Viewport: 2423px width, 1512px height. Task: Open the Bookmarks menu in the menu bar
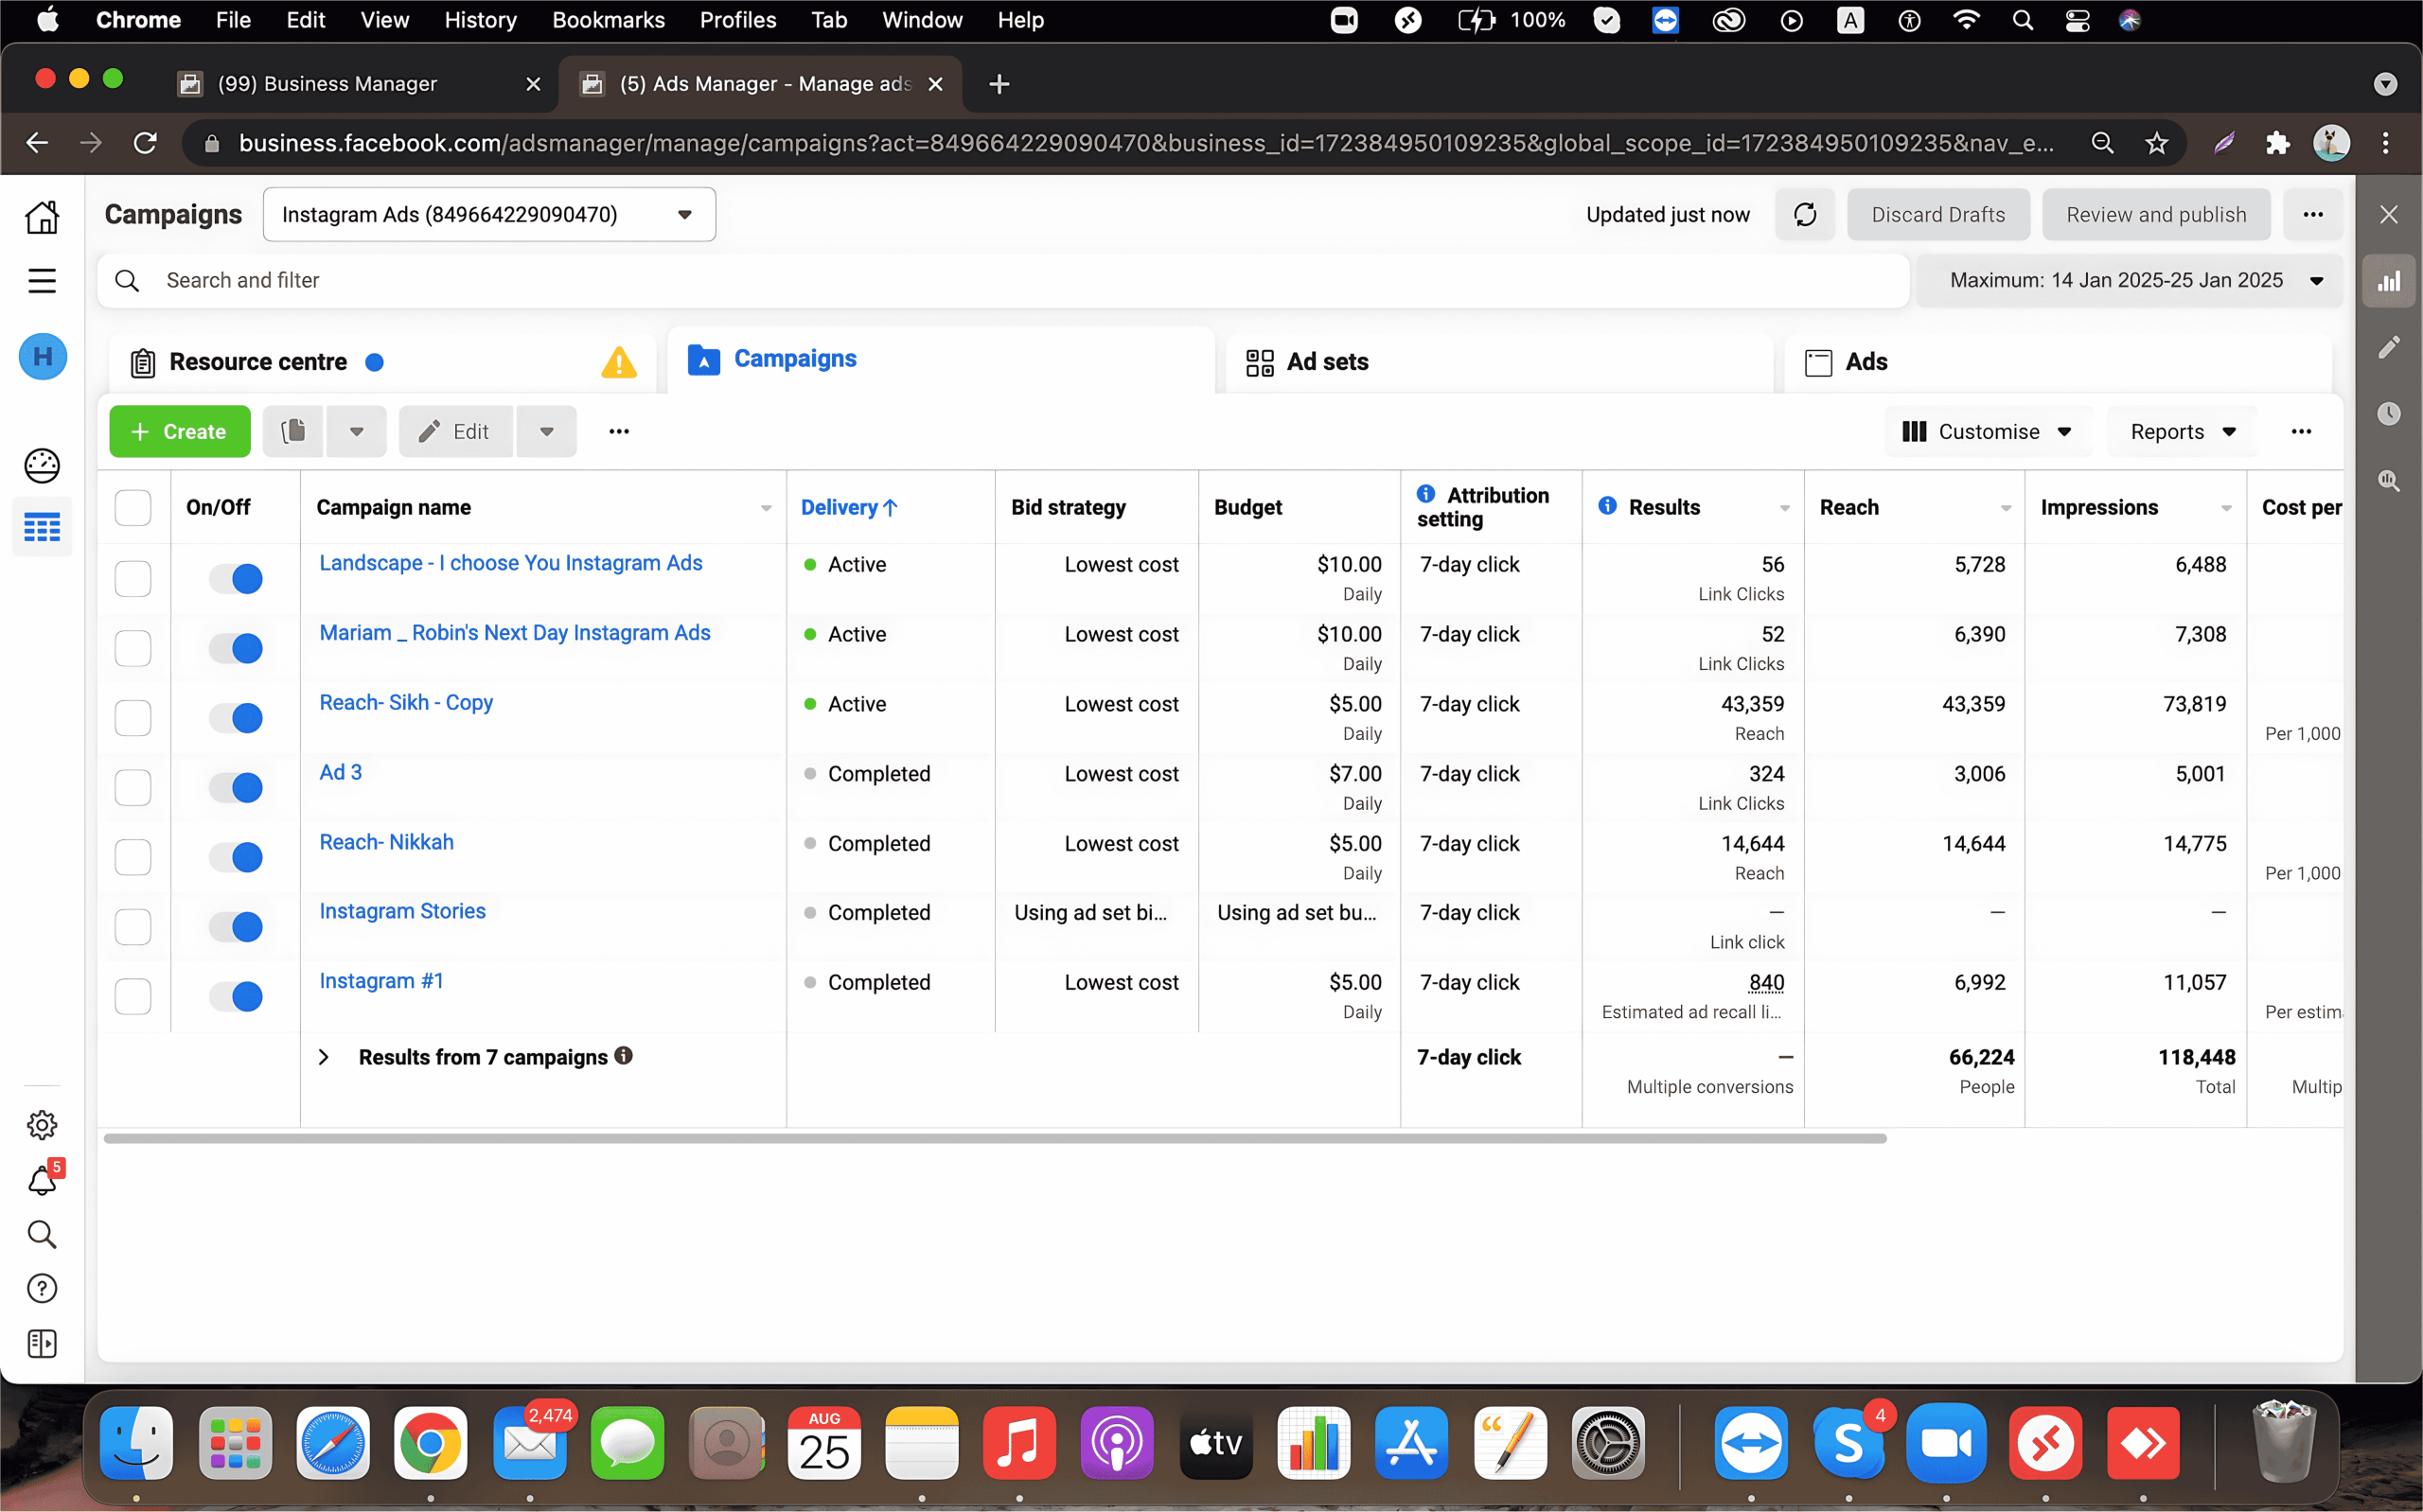[x=608, y=20]
